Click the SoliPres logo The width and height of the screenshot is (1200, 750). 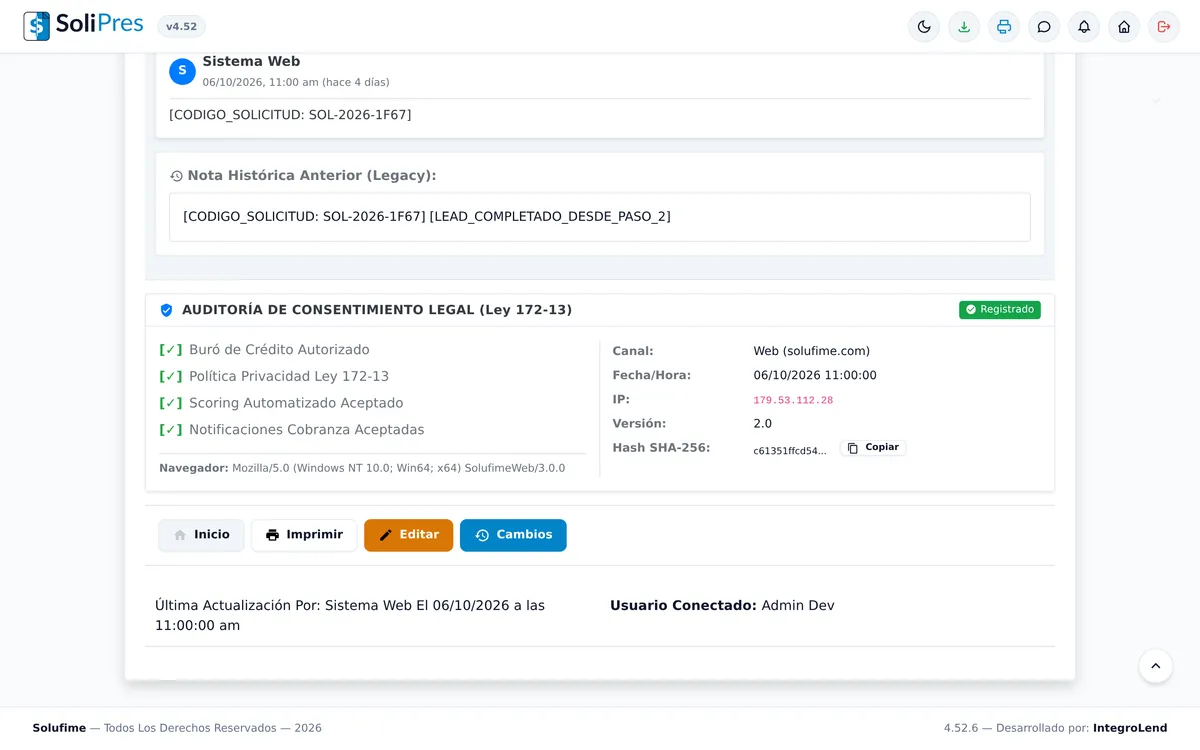(84, 26)
